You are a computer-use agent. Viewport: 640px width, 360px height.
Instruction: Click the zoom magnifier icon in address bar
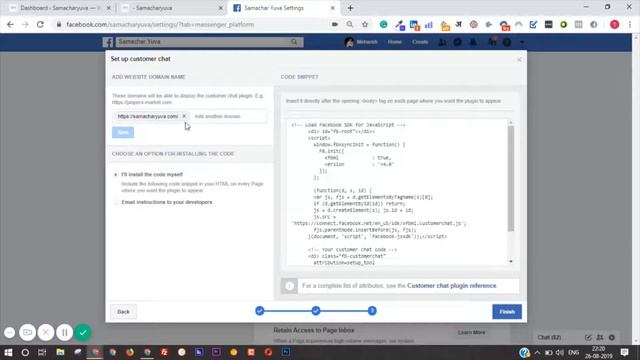click(350, 24)
